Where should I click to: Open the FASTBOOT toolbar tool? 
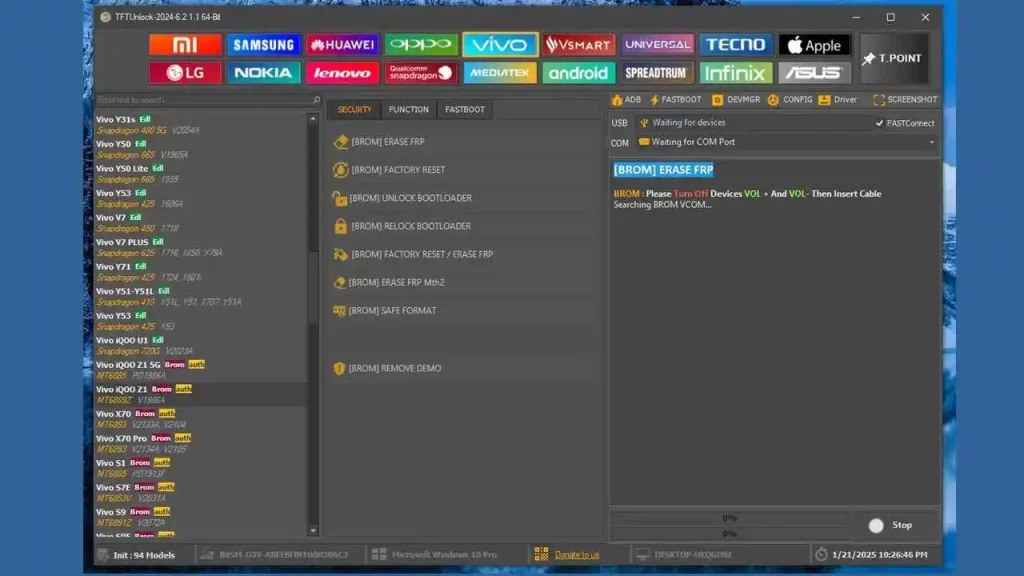click(x=675, y=100)
